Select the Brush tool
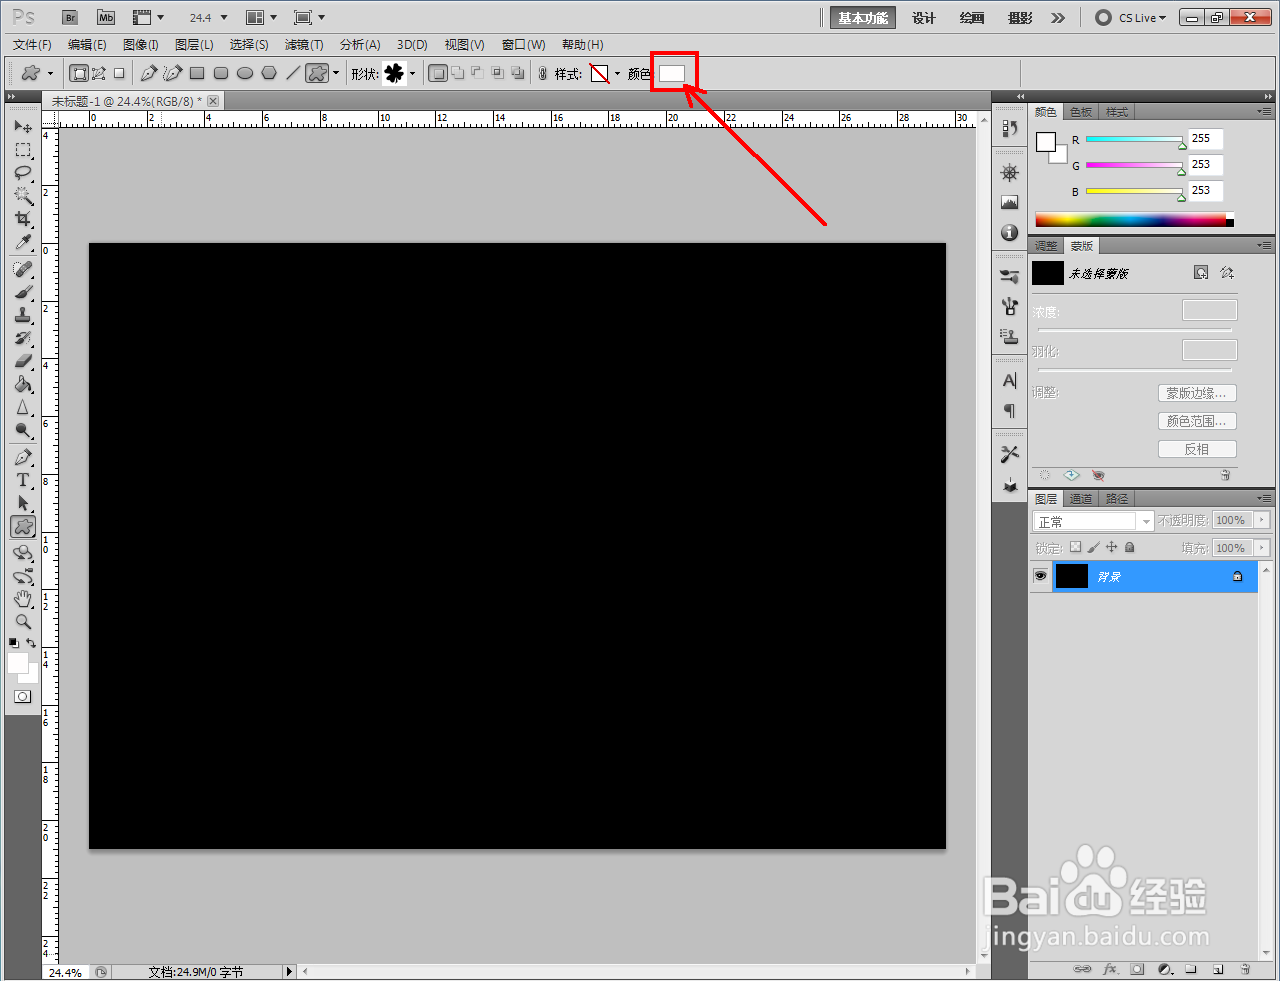The image size is (1280, 981). 23,293
